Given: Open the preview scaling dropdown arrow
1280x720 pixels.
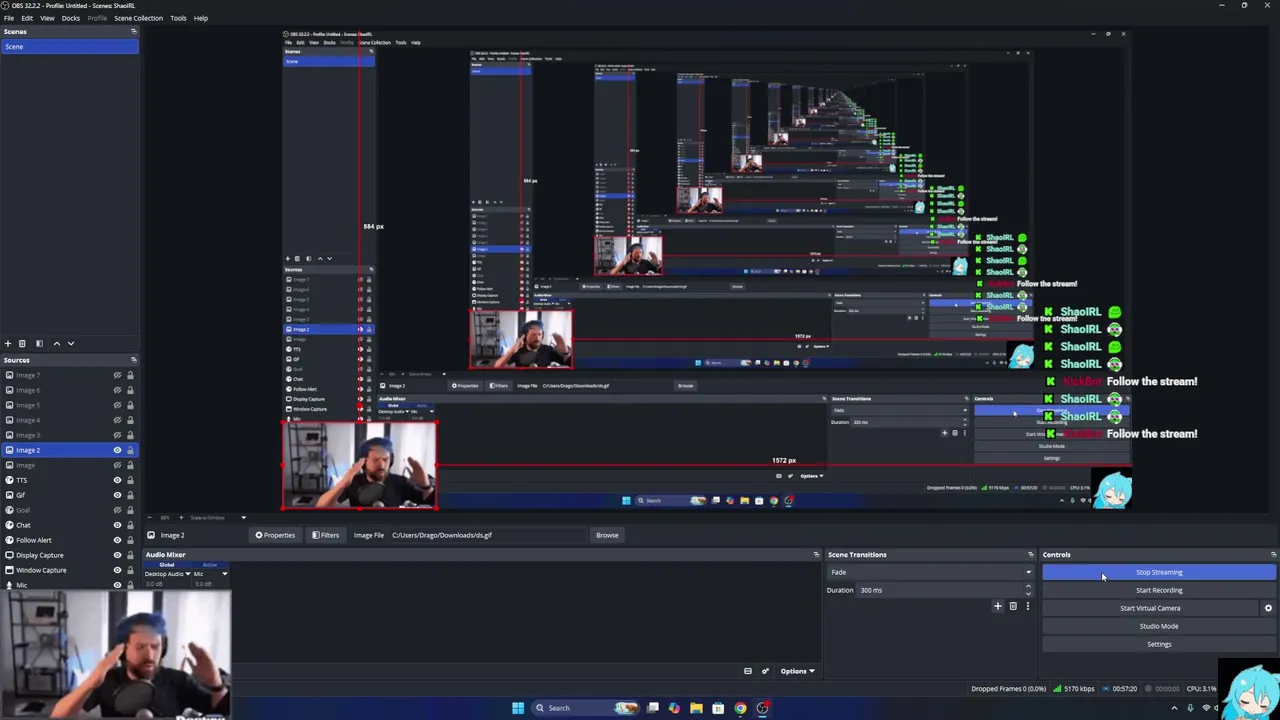Looking at the screenshot, I should coord(243,518).
